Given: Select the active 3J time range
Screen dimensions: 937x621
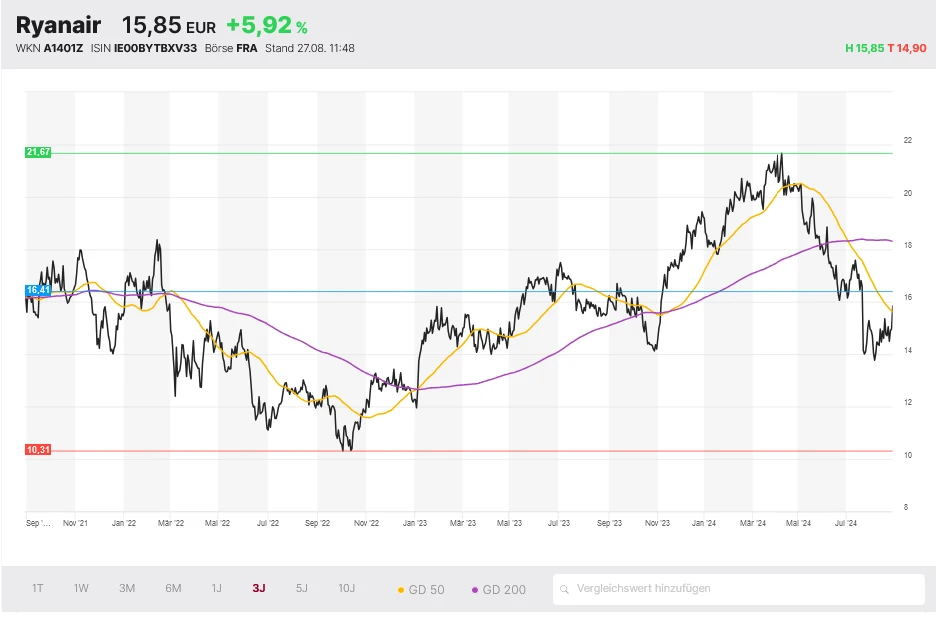Looking at the screenshot, I should (259, 588).
